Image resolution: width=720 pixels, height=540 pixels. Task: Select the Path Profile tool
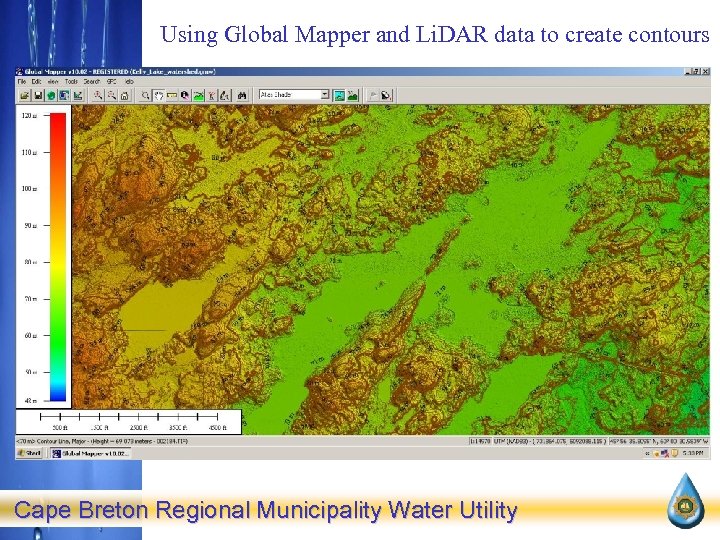click(x=198, y=96)
